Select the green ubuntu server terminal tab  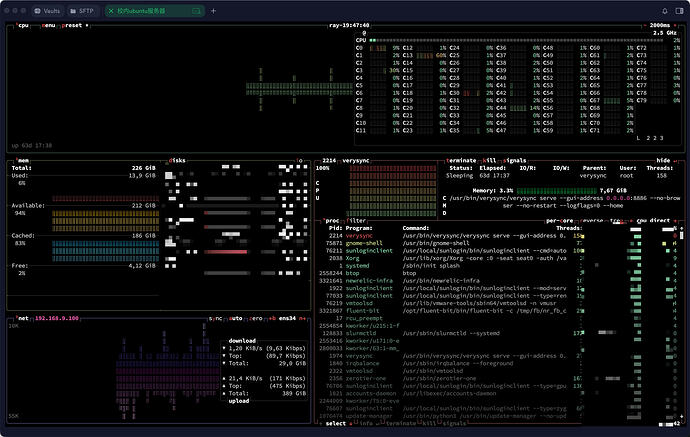(154, 11)
